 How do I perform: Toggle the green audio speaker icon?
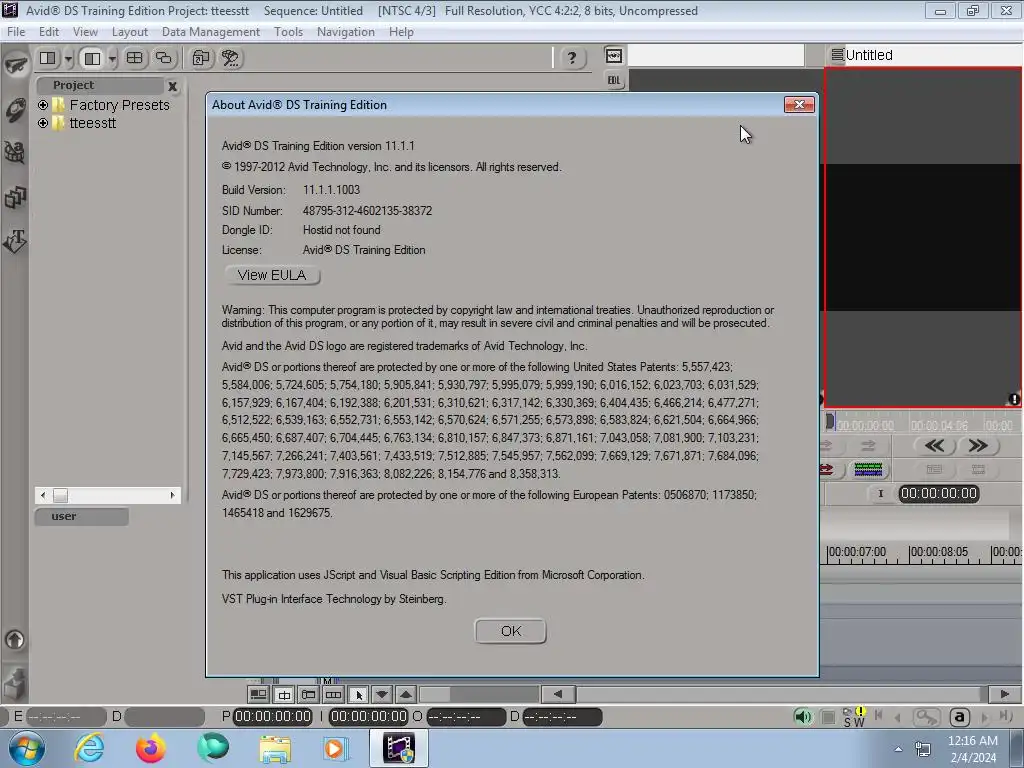pyautogui.click(x=803, y=717)
